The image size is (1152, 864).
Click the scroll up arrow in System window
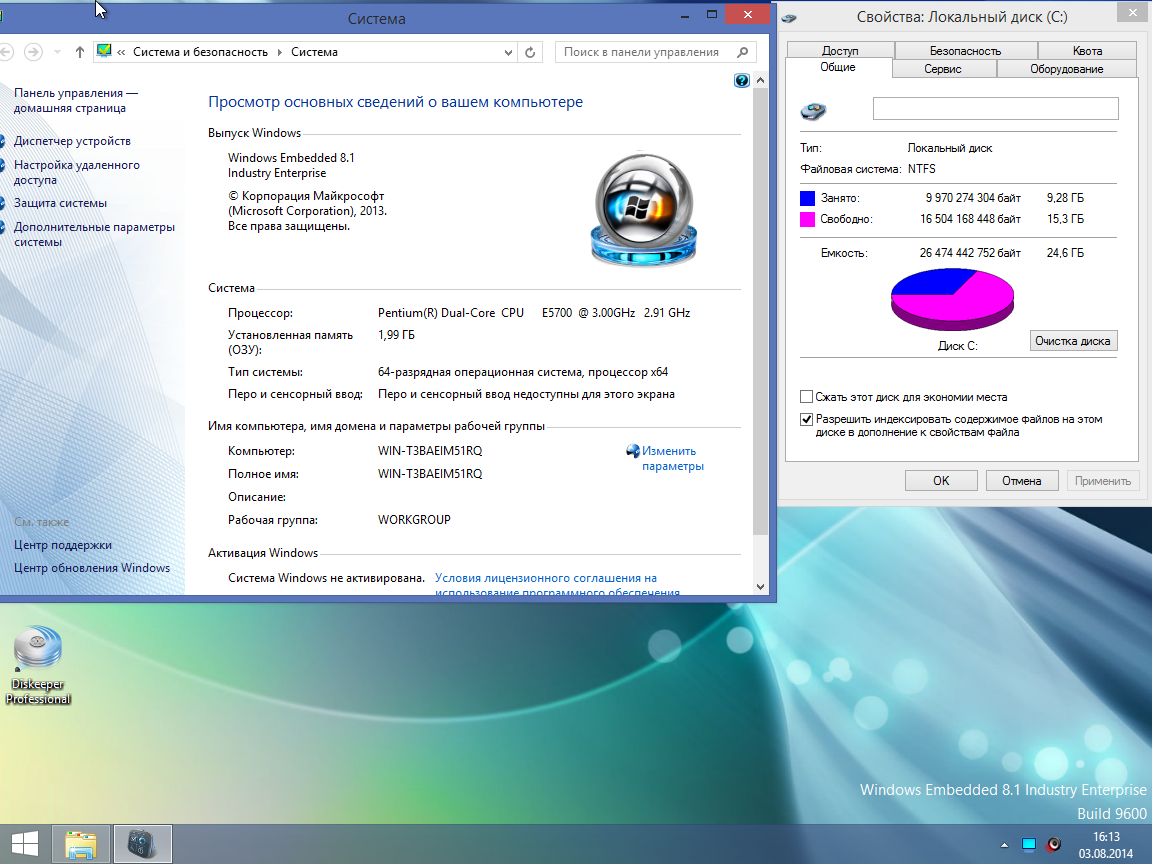(760, 80)
